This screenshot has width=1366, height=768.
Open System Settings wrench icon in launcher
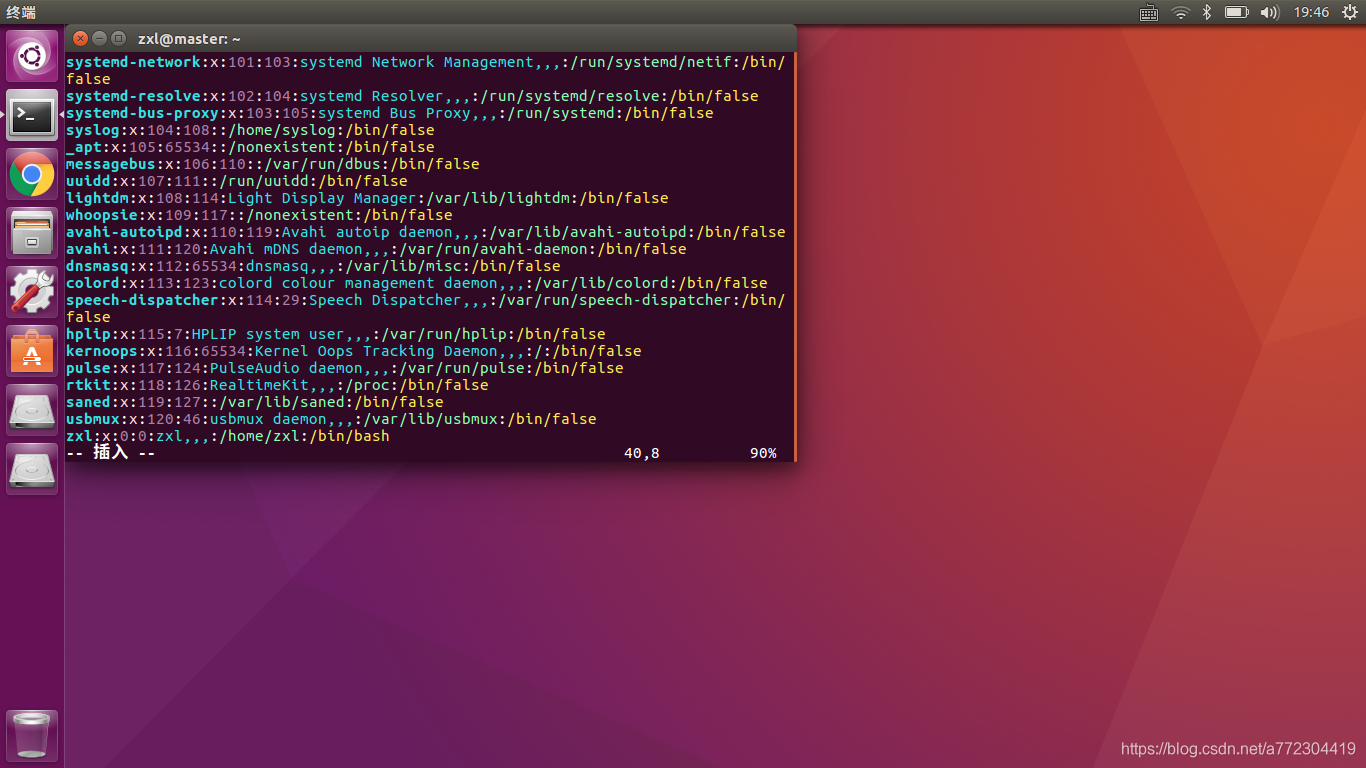31,293
